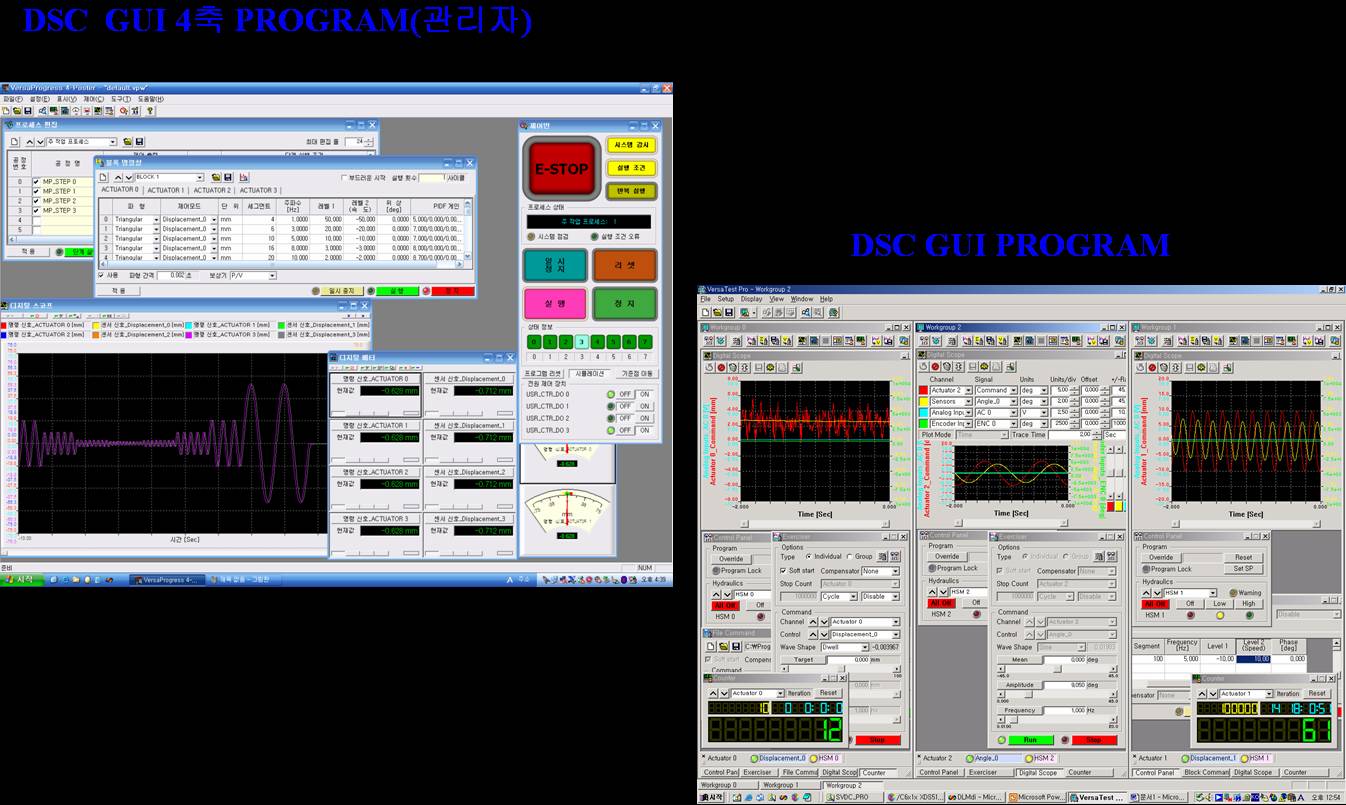The height and width of the screenshot is (805, 1346).
Task: Click the new document icon in process editor
Action: tap(15, 142)
